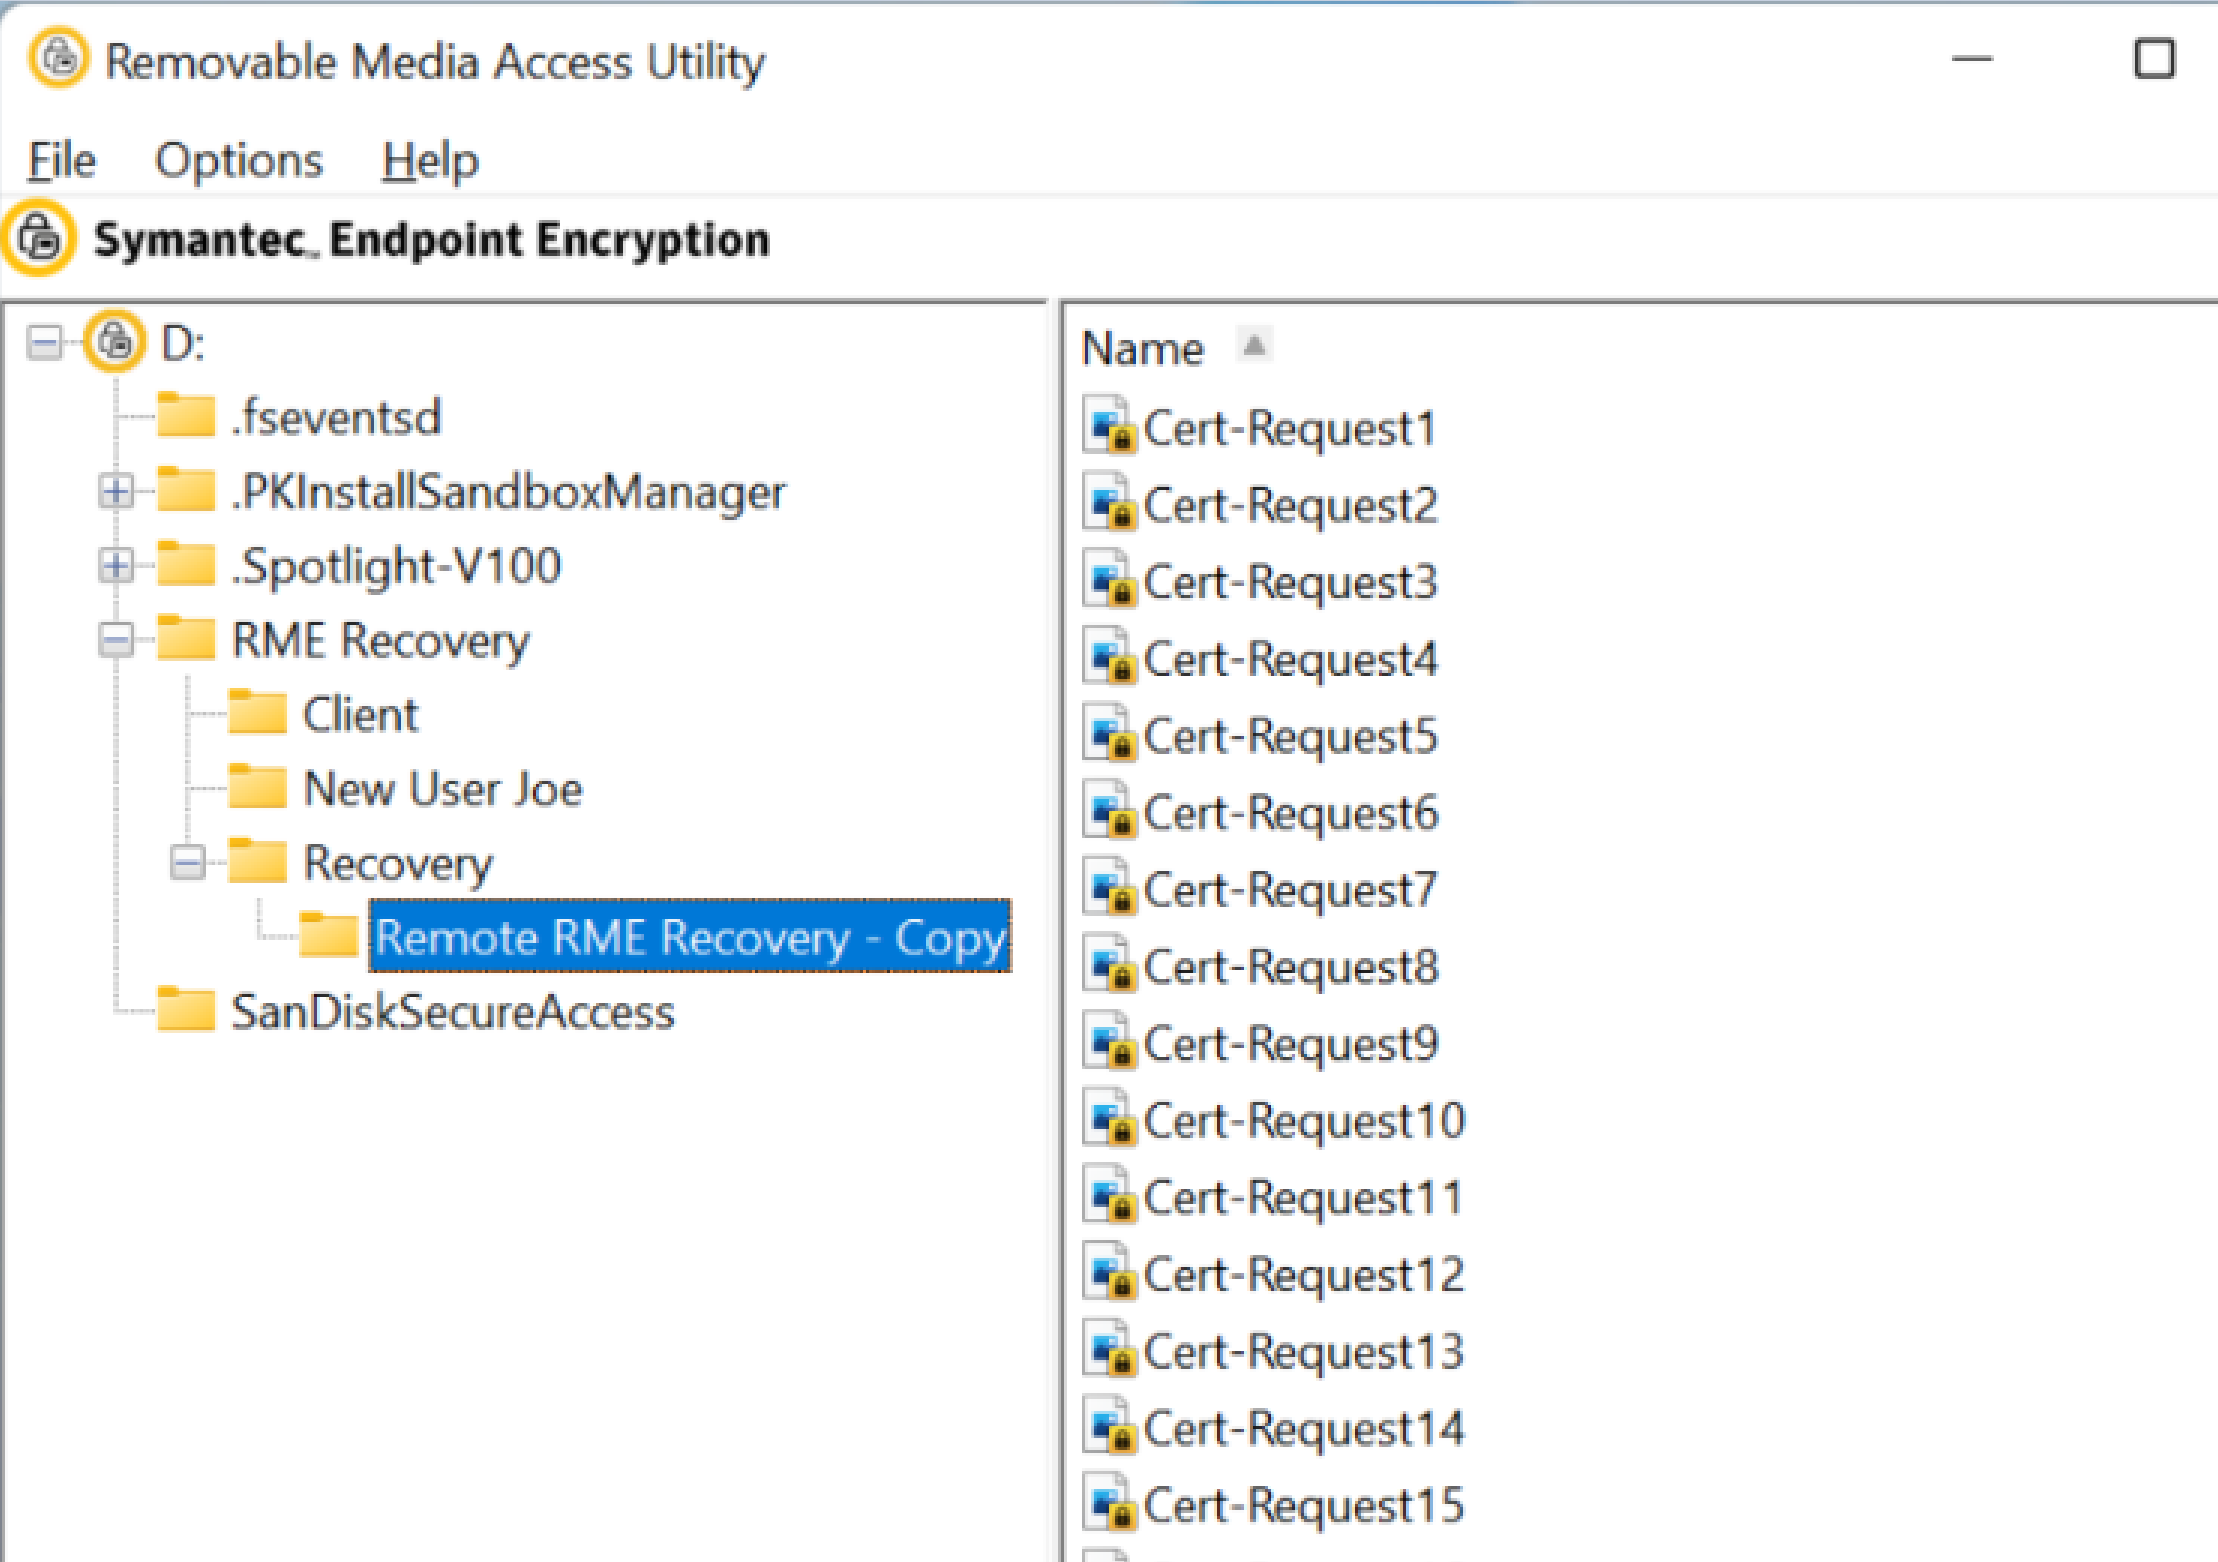2218x1562 pixels.
Task: Click the sort arrow beside Name
Action: 1254,345
